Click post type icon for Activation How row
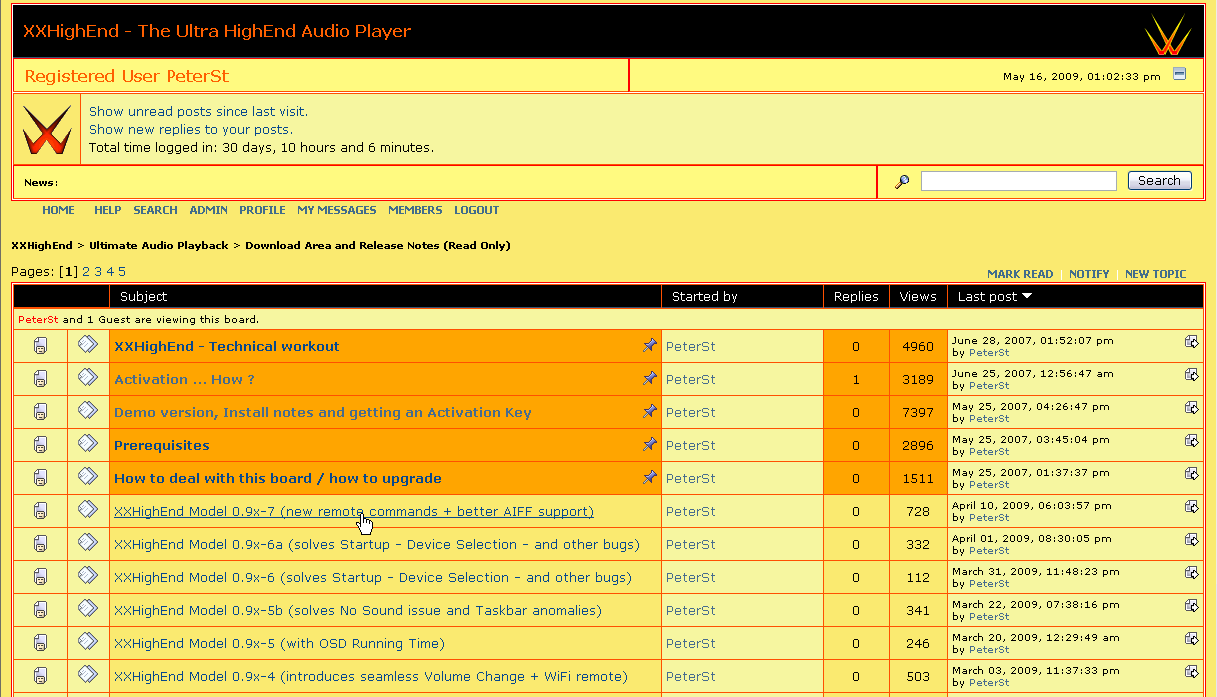This screenshot has width=1217, height=697. 88,378
